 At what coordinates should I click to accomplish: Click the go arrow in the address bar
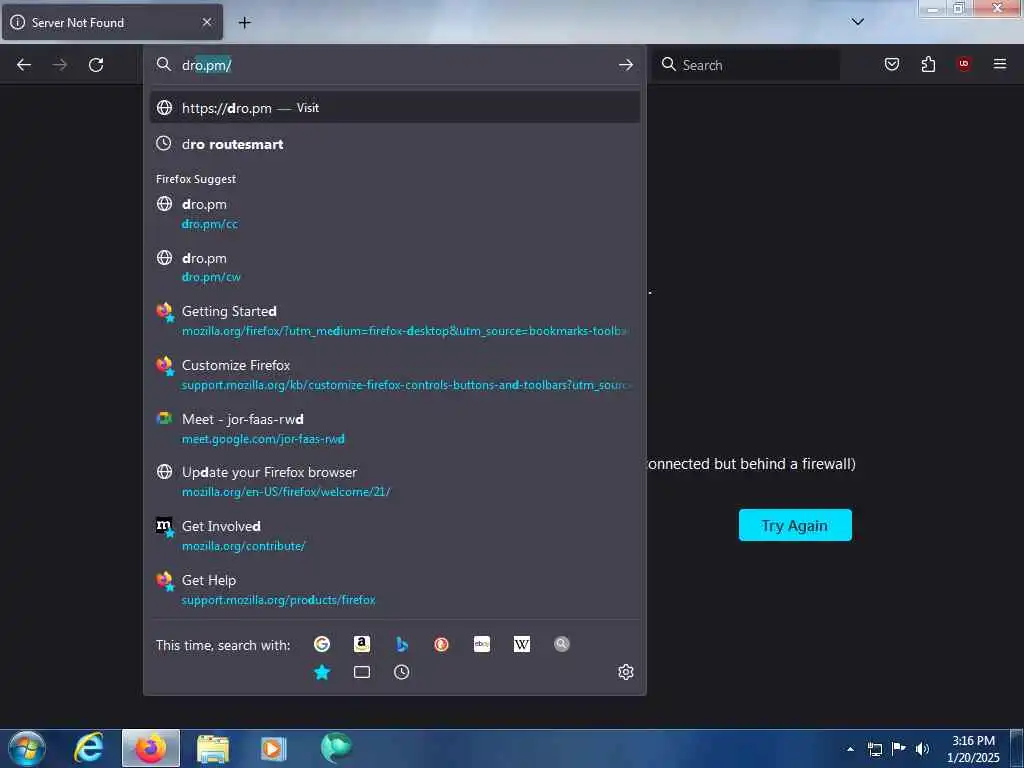626,65
